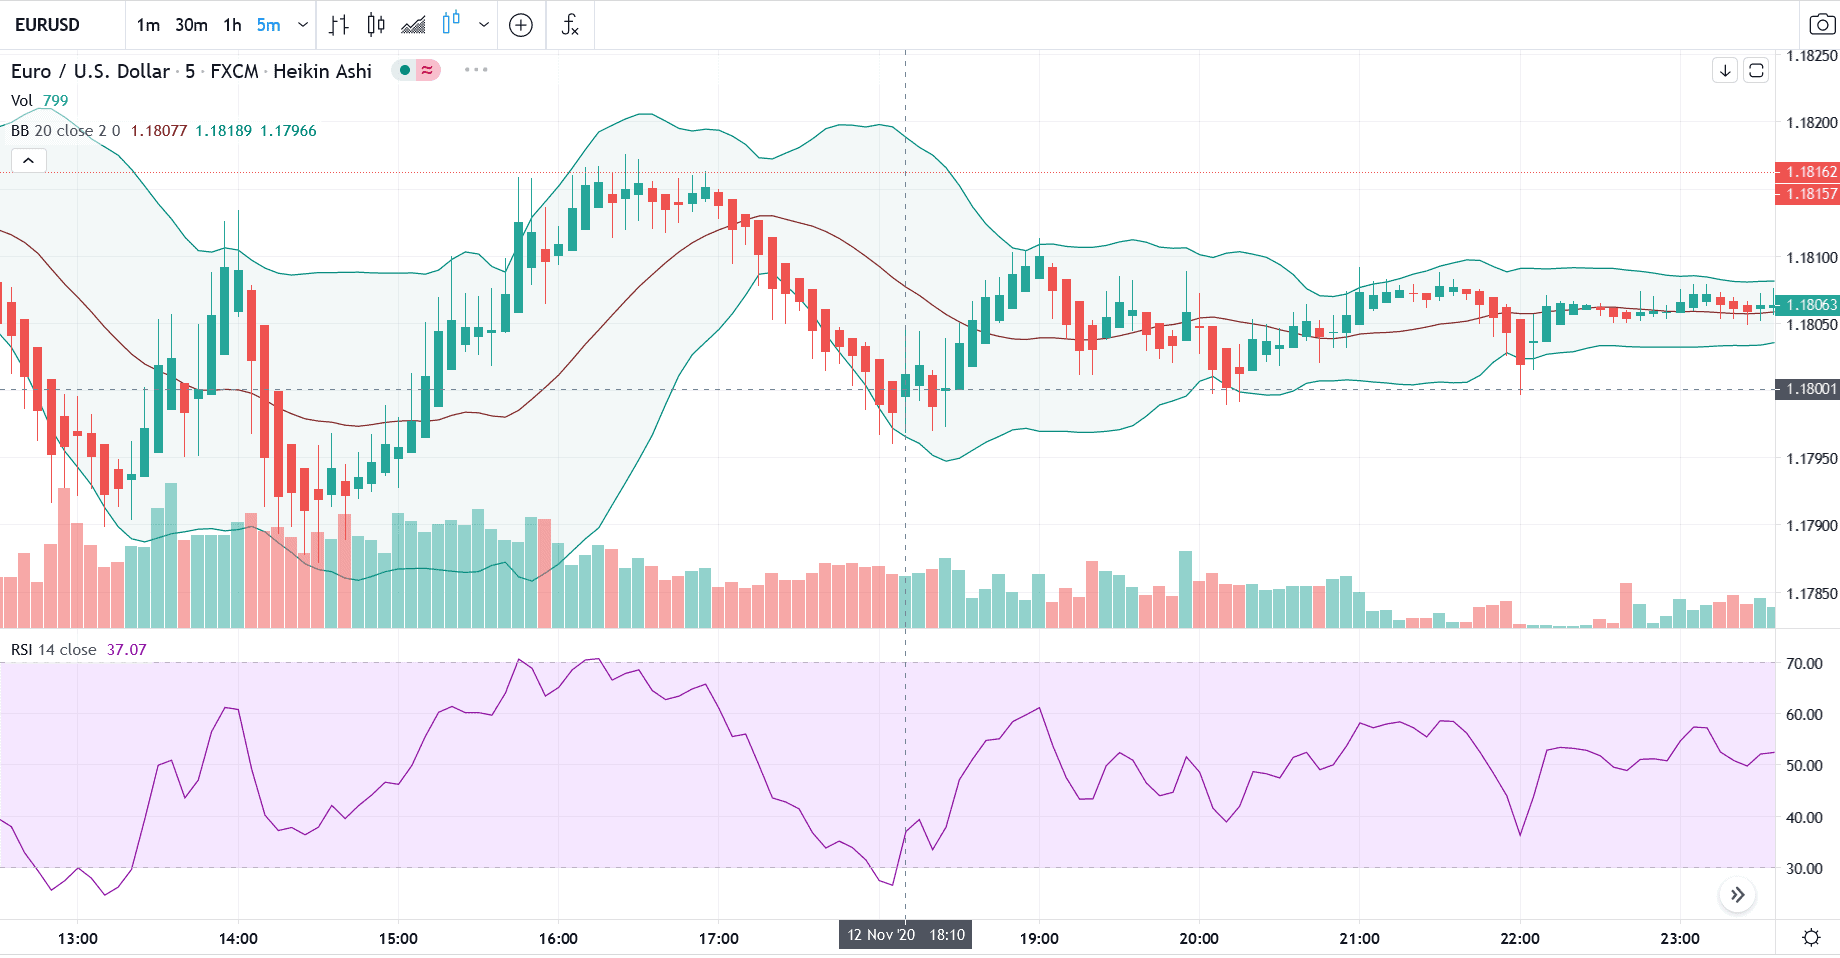Take a chart snapshot with camera icon
Screen dimensions: 1840x958
[1822, 25]
